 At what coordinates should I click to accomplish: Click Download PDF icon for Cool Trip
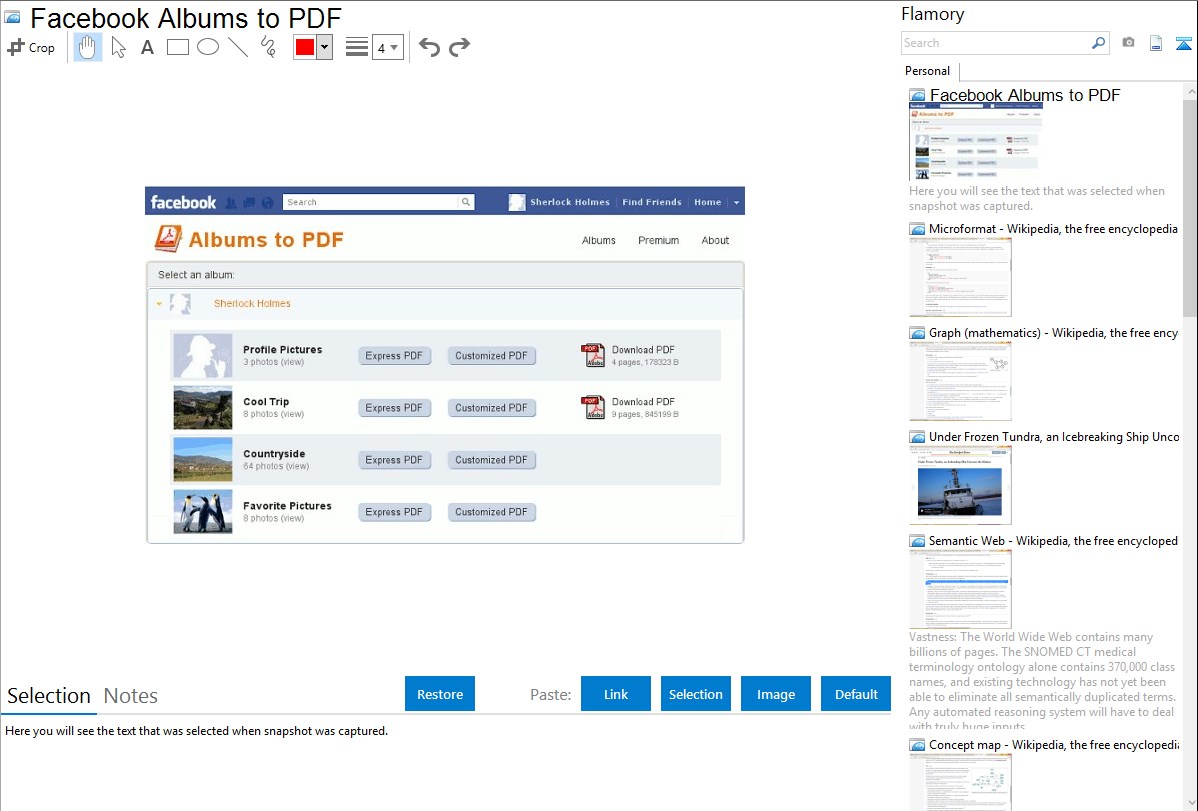coord(593,407)
